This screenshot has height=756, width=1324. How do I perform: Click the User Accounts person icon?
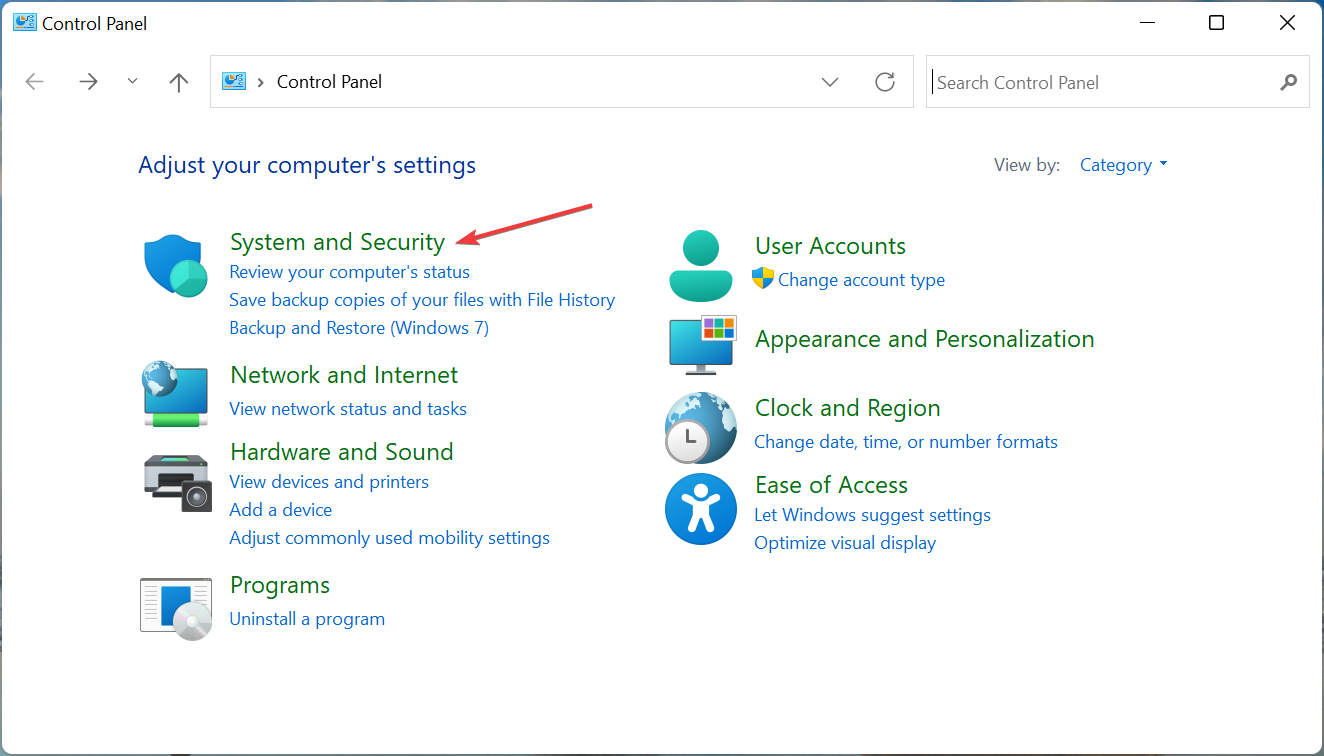(x=701, y=266)
